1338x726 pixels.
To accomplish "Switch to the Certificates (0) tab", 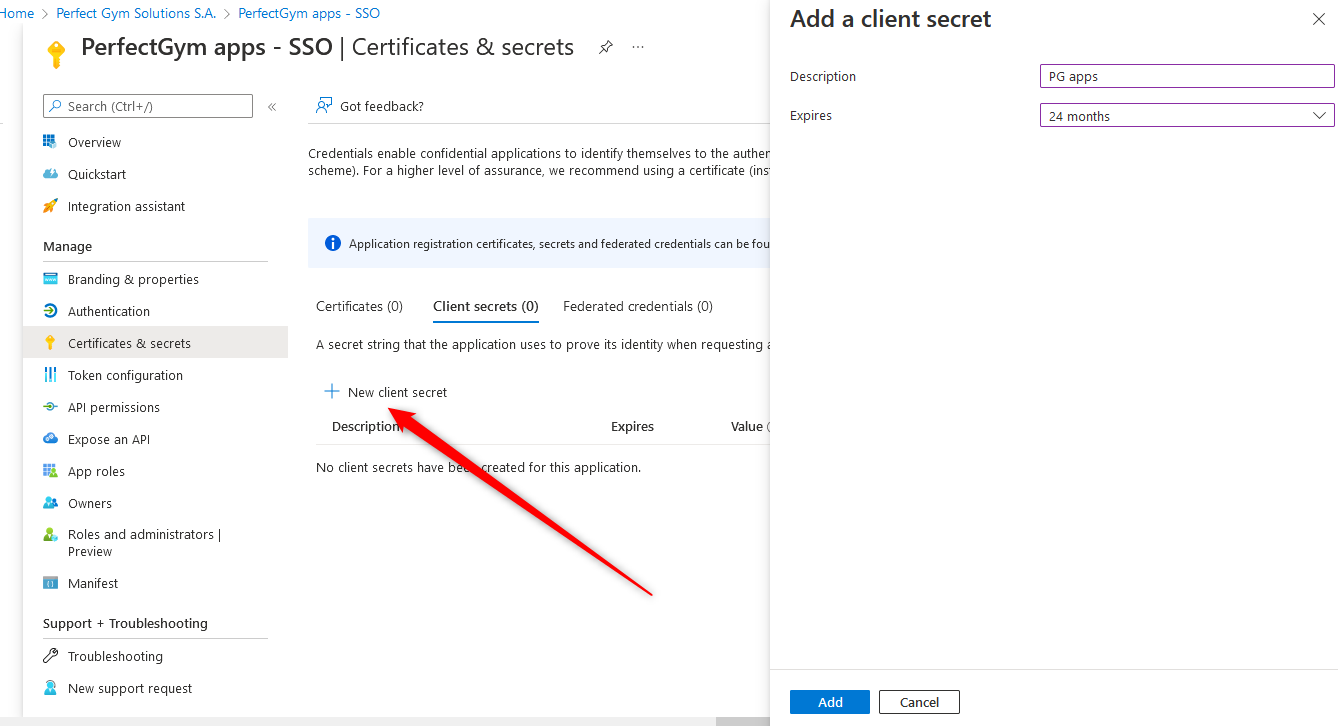I will coord(359,306).
